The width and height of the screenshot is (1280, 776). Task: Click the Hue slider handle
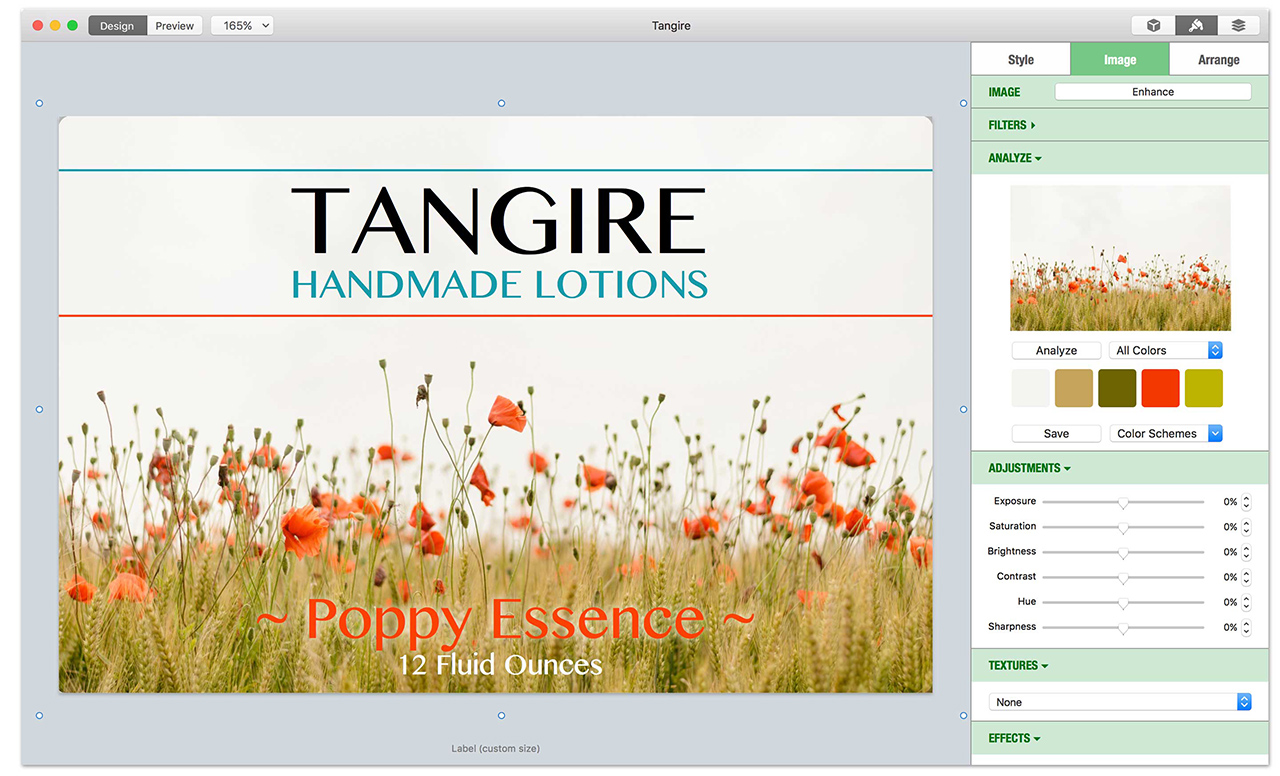click(x=1123, y=603)
